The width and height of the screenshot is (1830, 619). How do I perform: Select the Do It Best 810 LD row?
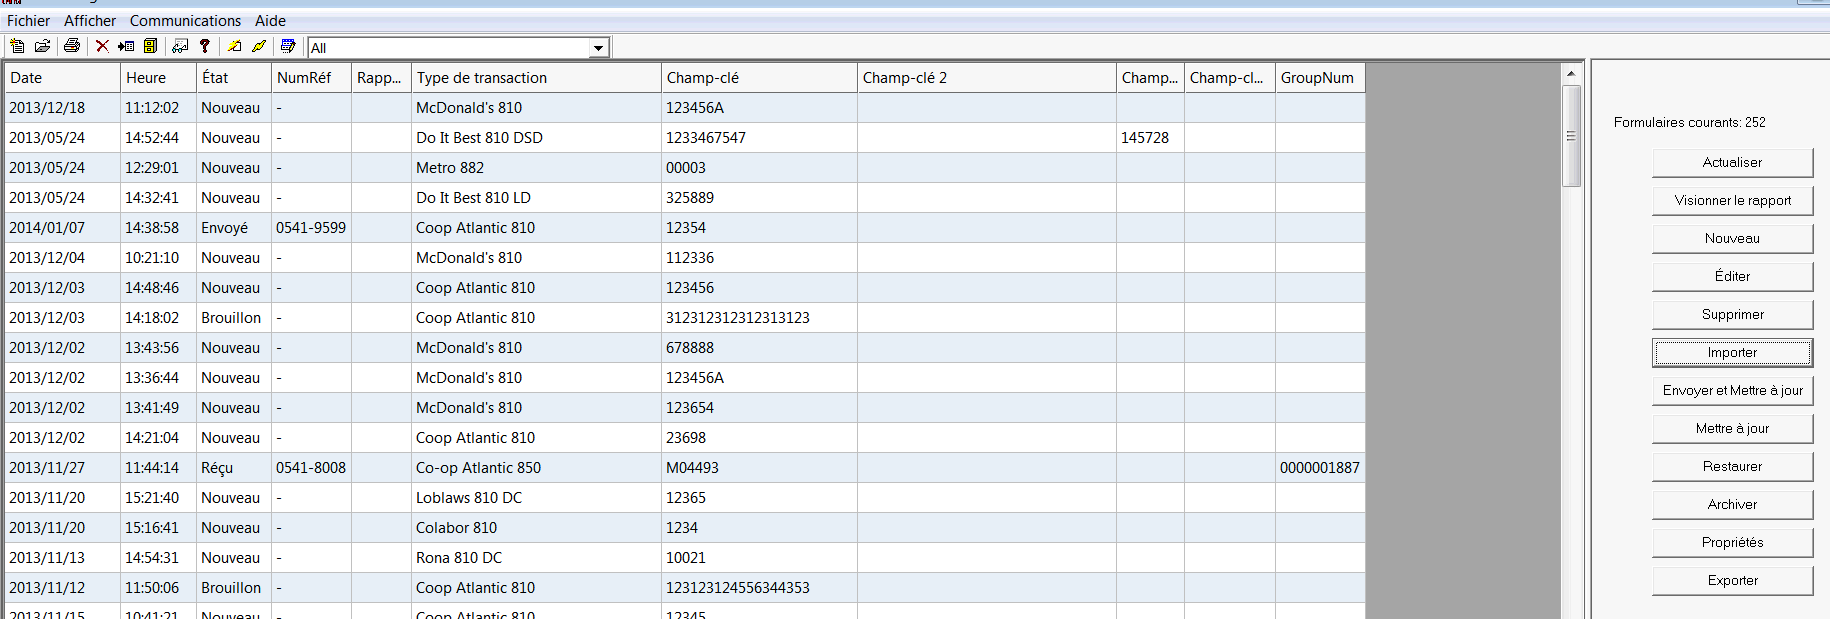pyautogui.click(x=685, y=198)
